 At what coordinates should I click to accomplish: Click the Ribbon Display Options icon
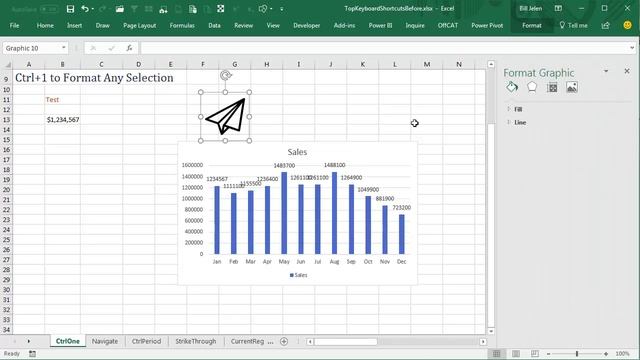558,9
